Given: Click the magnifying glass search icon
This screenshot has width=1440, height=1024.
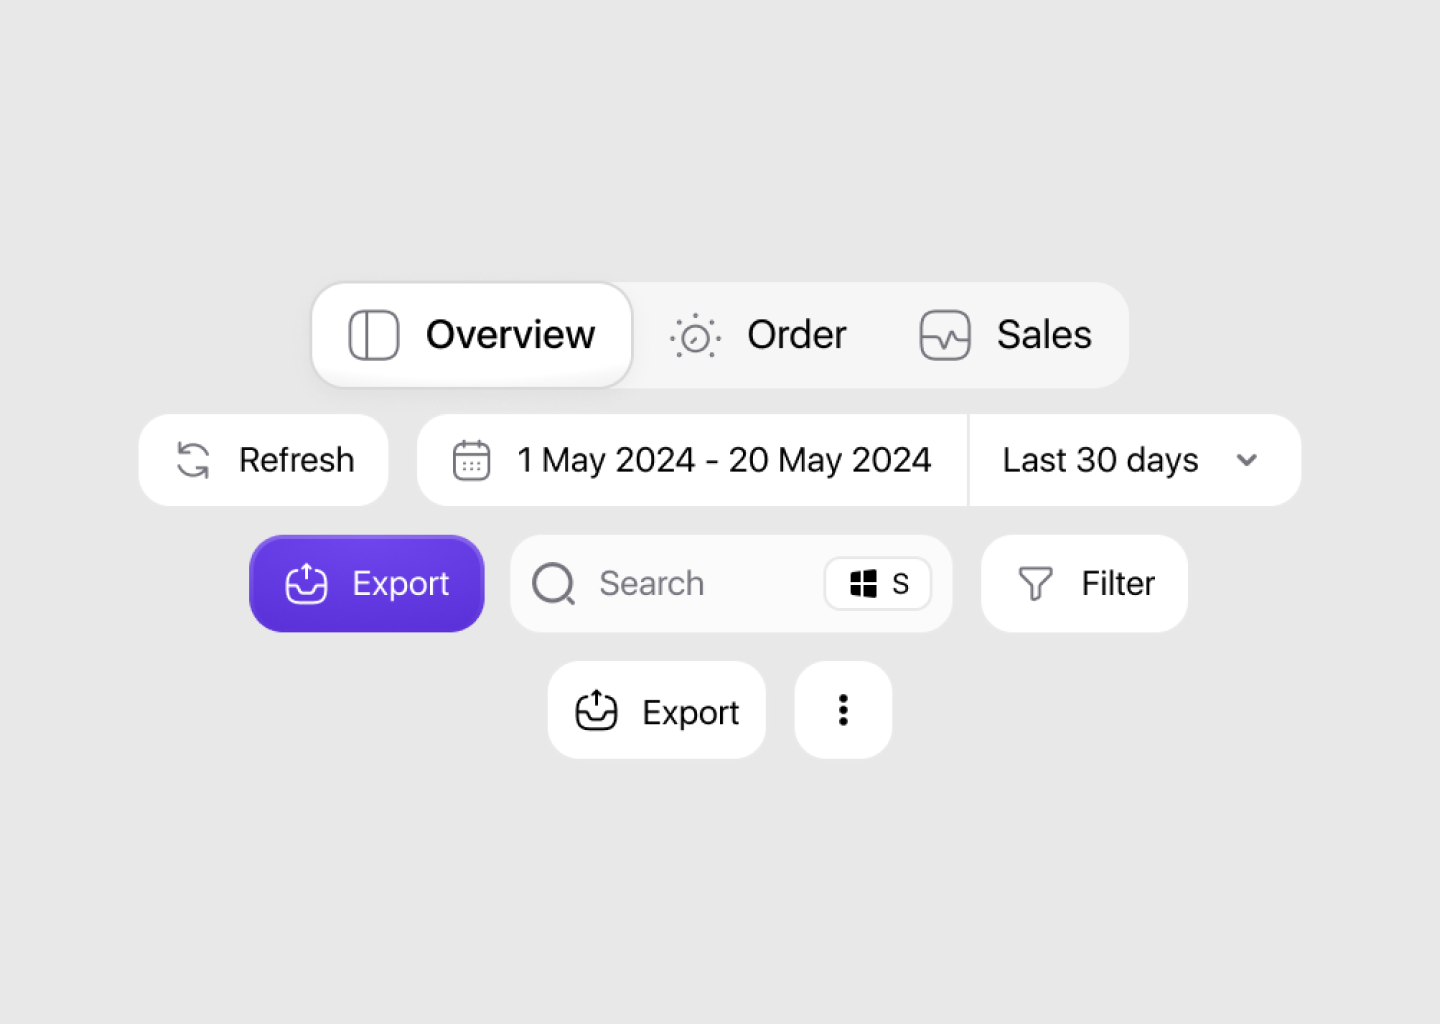Looking at the screenshot, I should click(553, 584).
